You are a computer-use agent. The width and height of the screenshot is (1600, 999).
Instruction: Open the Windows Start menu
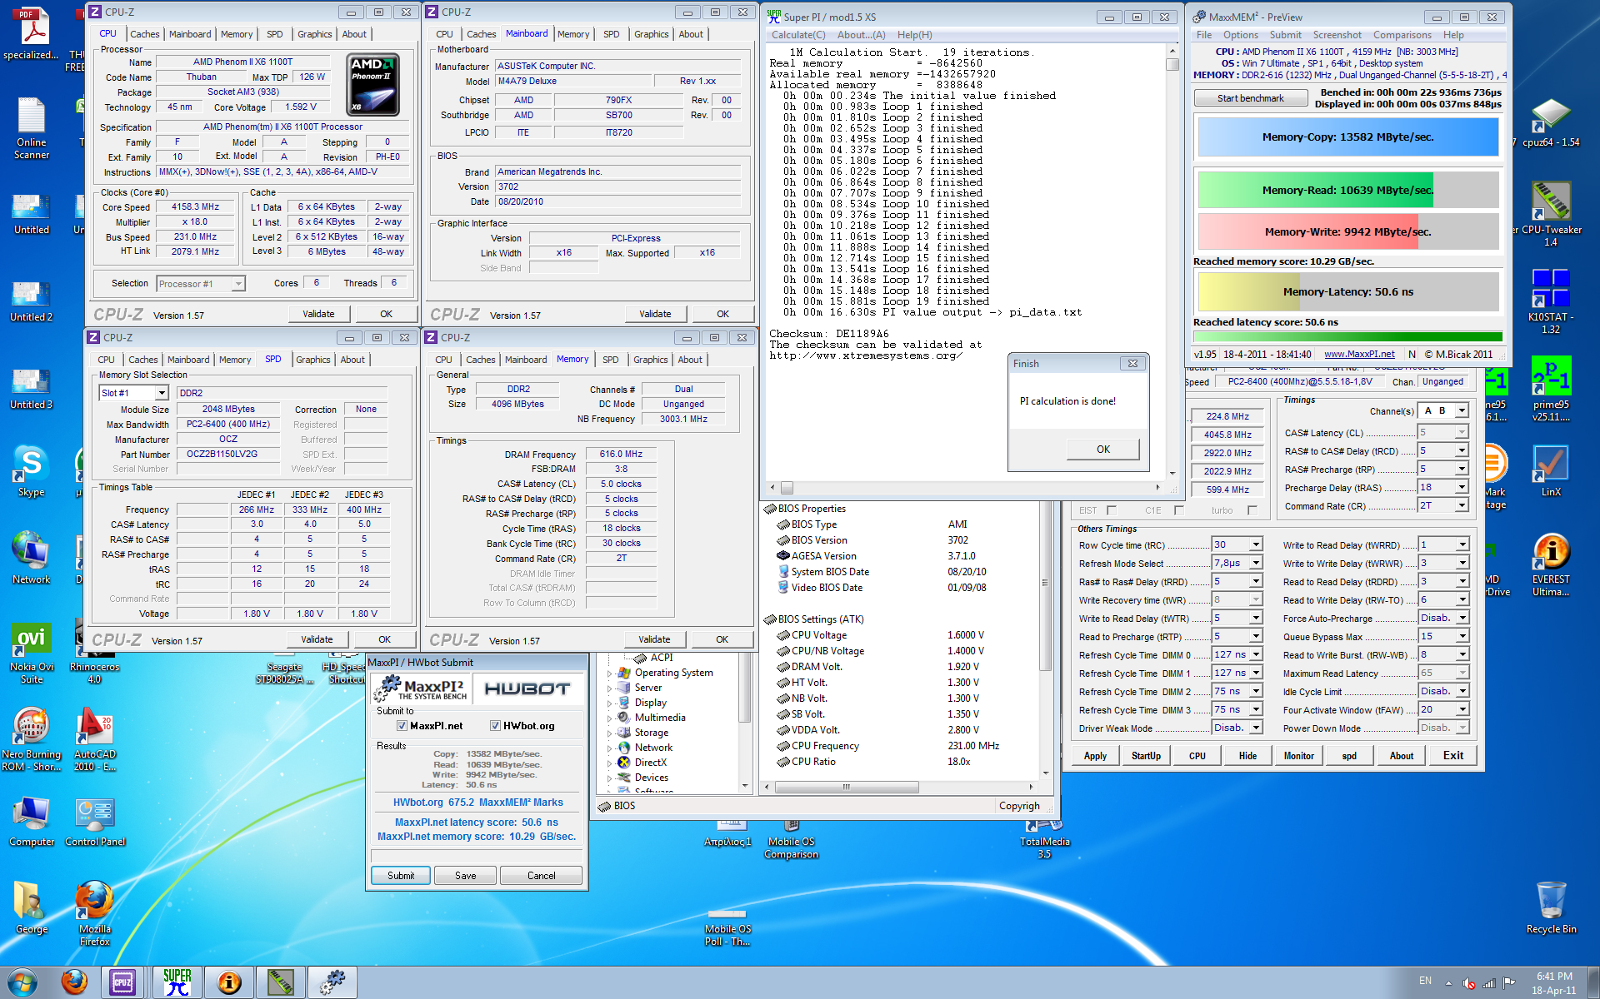(x=21, y=982)
